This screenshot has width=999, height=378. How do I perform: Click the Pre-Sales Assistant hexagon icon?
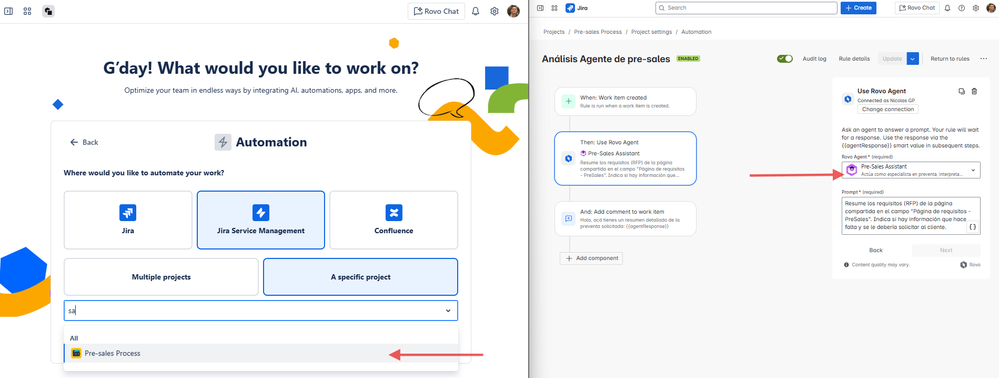852,170
